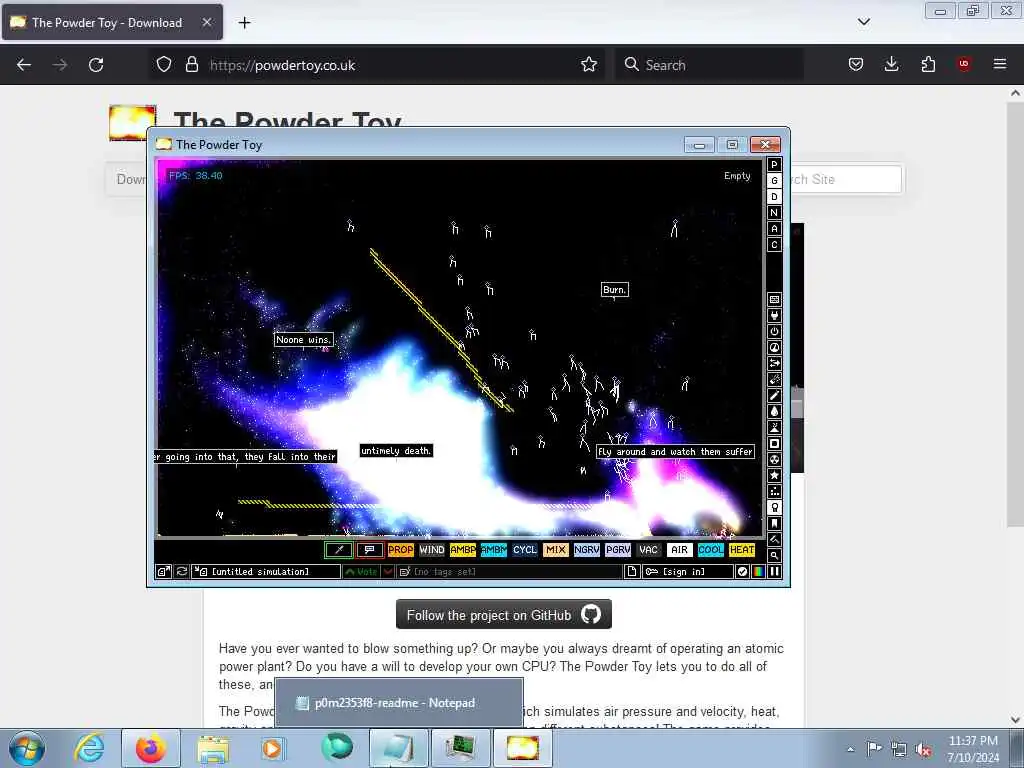Open the C console button
Screen dimensions: 1024x768
tap(774, 244)
